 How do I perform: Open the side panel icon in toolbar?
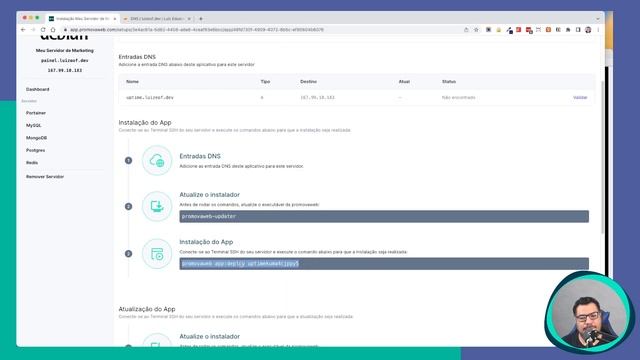pyautogui.click(x=578, y=30)
